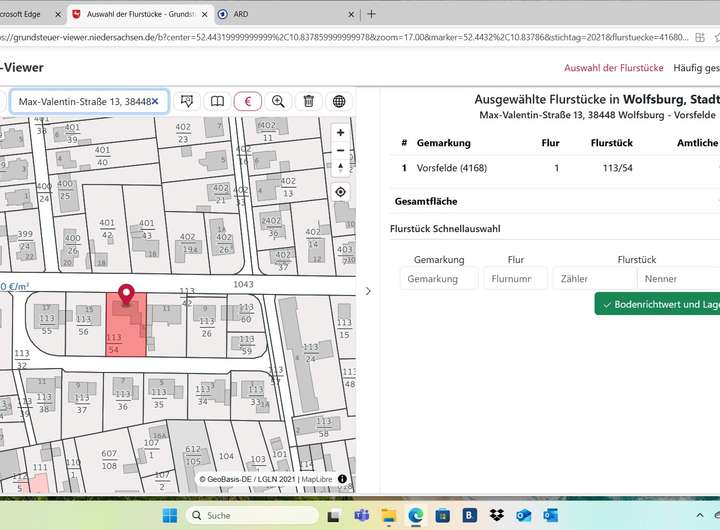
Task: Click the magnifier zoom-to-selection icon
Action: click(278, 101)
